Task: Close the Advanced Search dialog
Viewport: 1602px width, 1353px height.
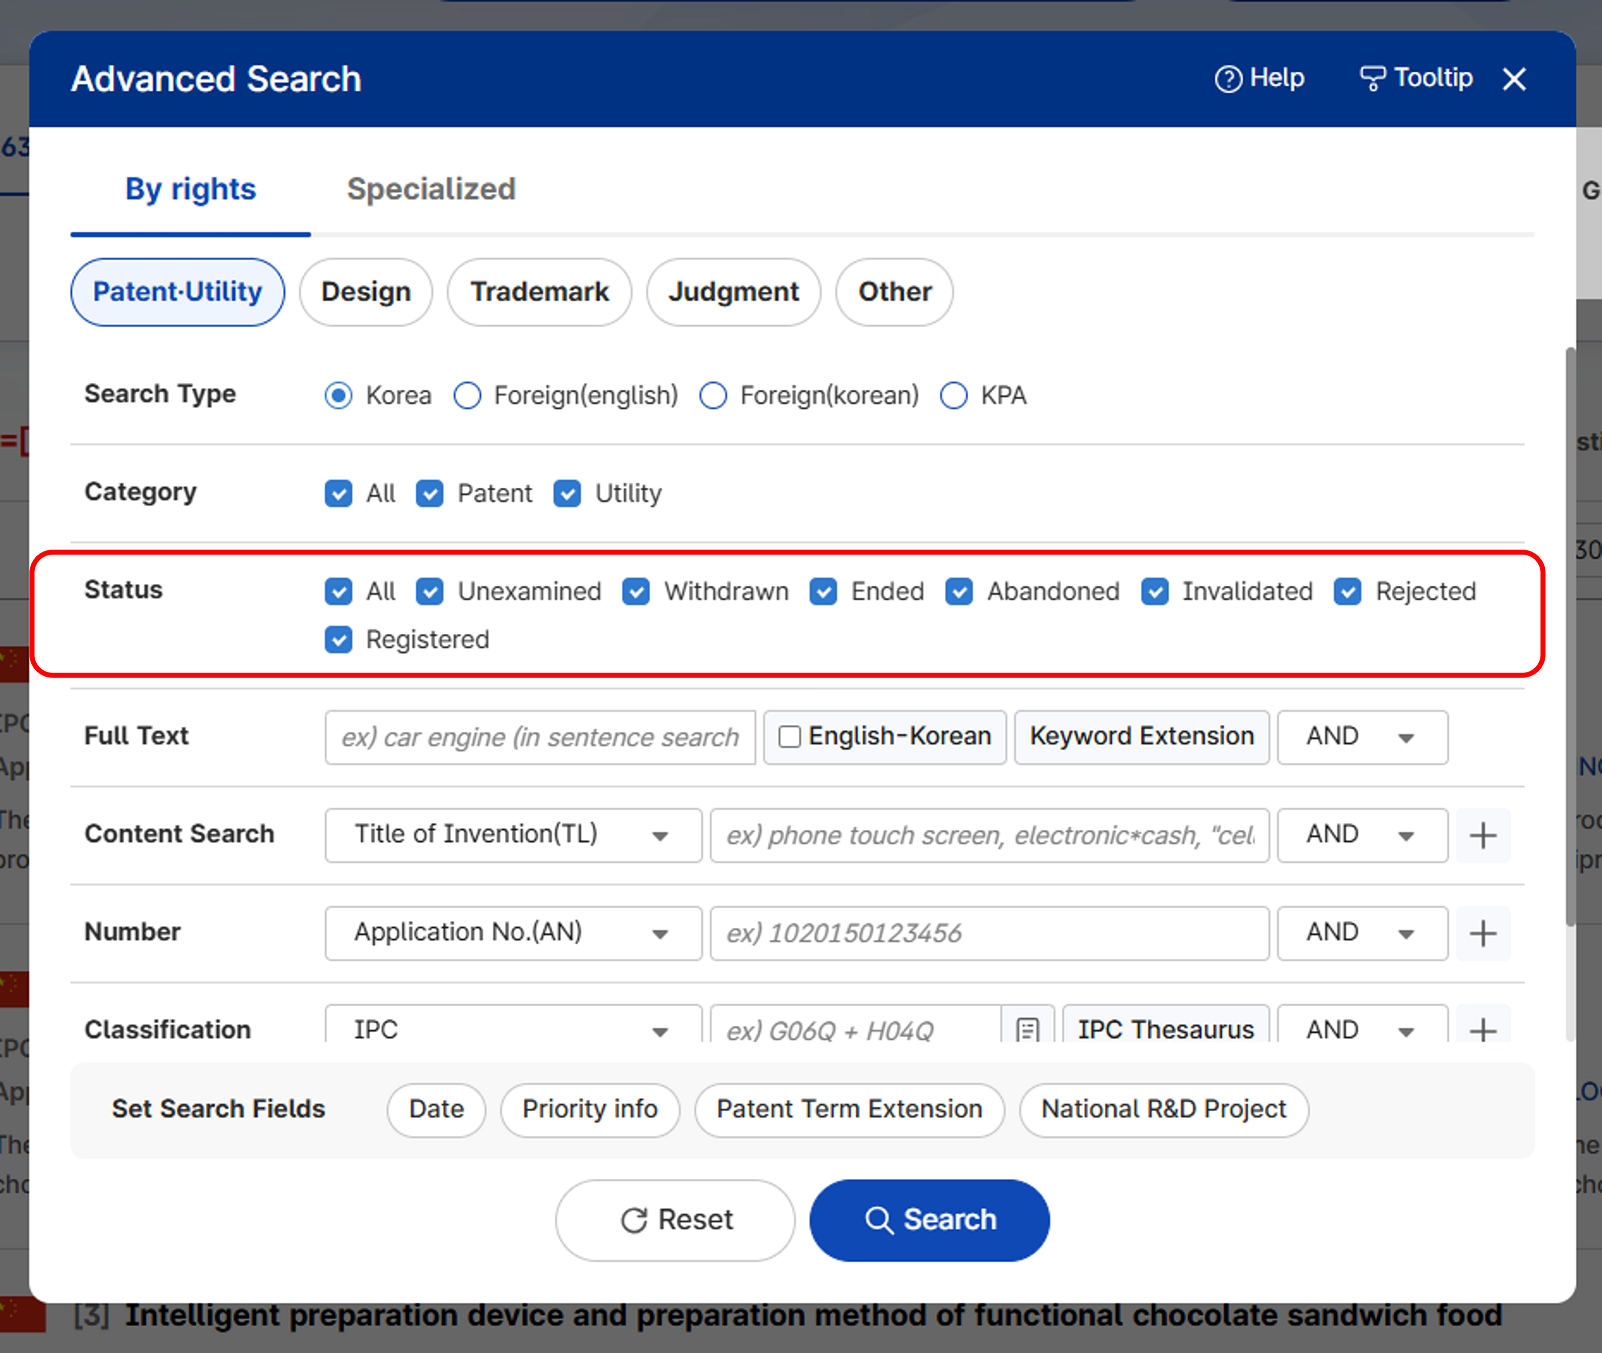Action: point(1514,79)
